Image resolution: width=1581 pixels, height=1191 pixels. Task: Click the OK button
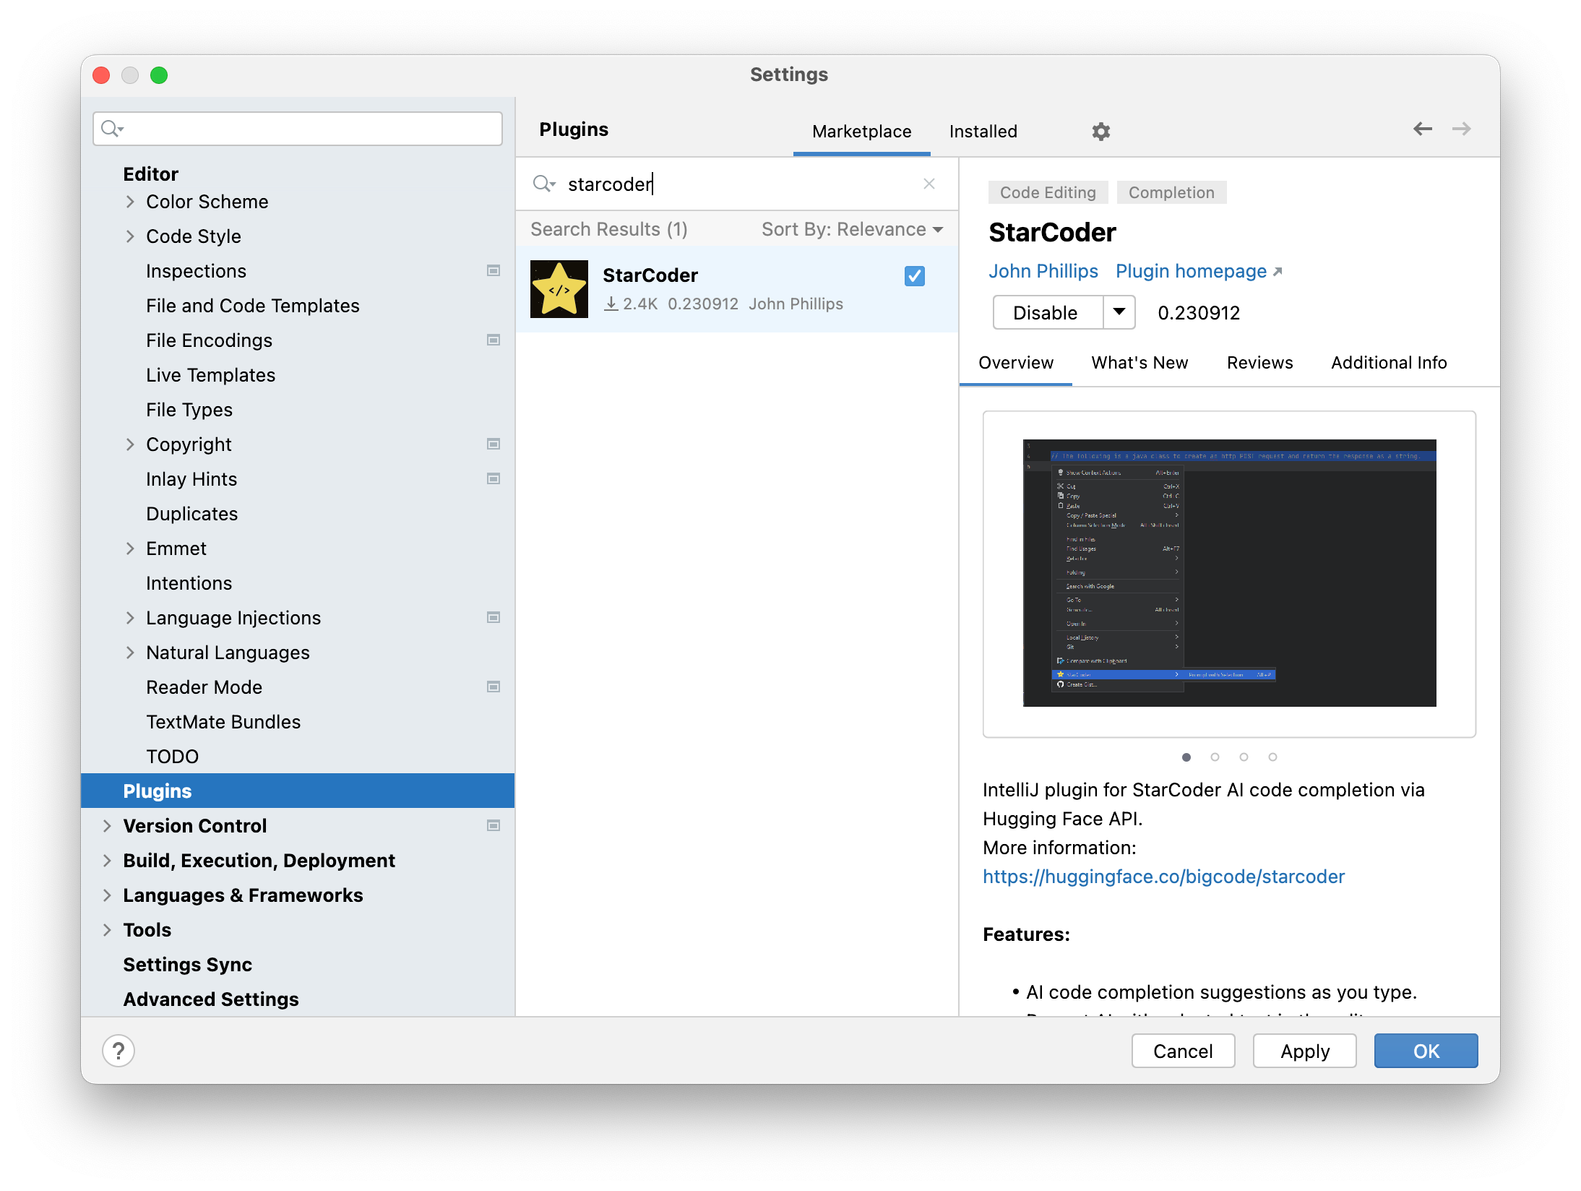1426,1051
